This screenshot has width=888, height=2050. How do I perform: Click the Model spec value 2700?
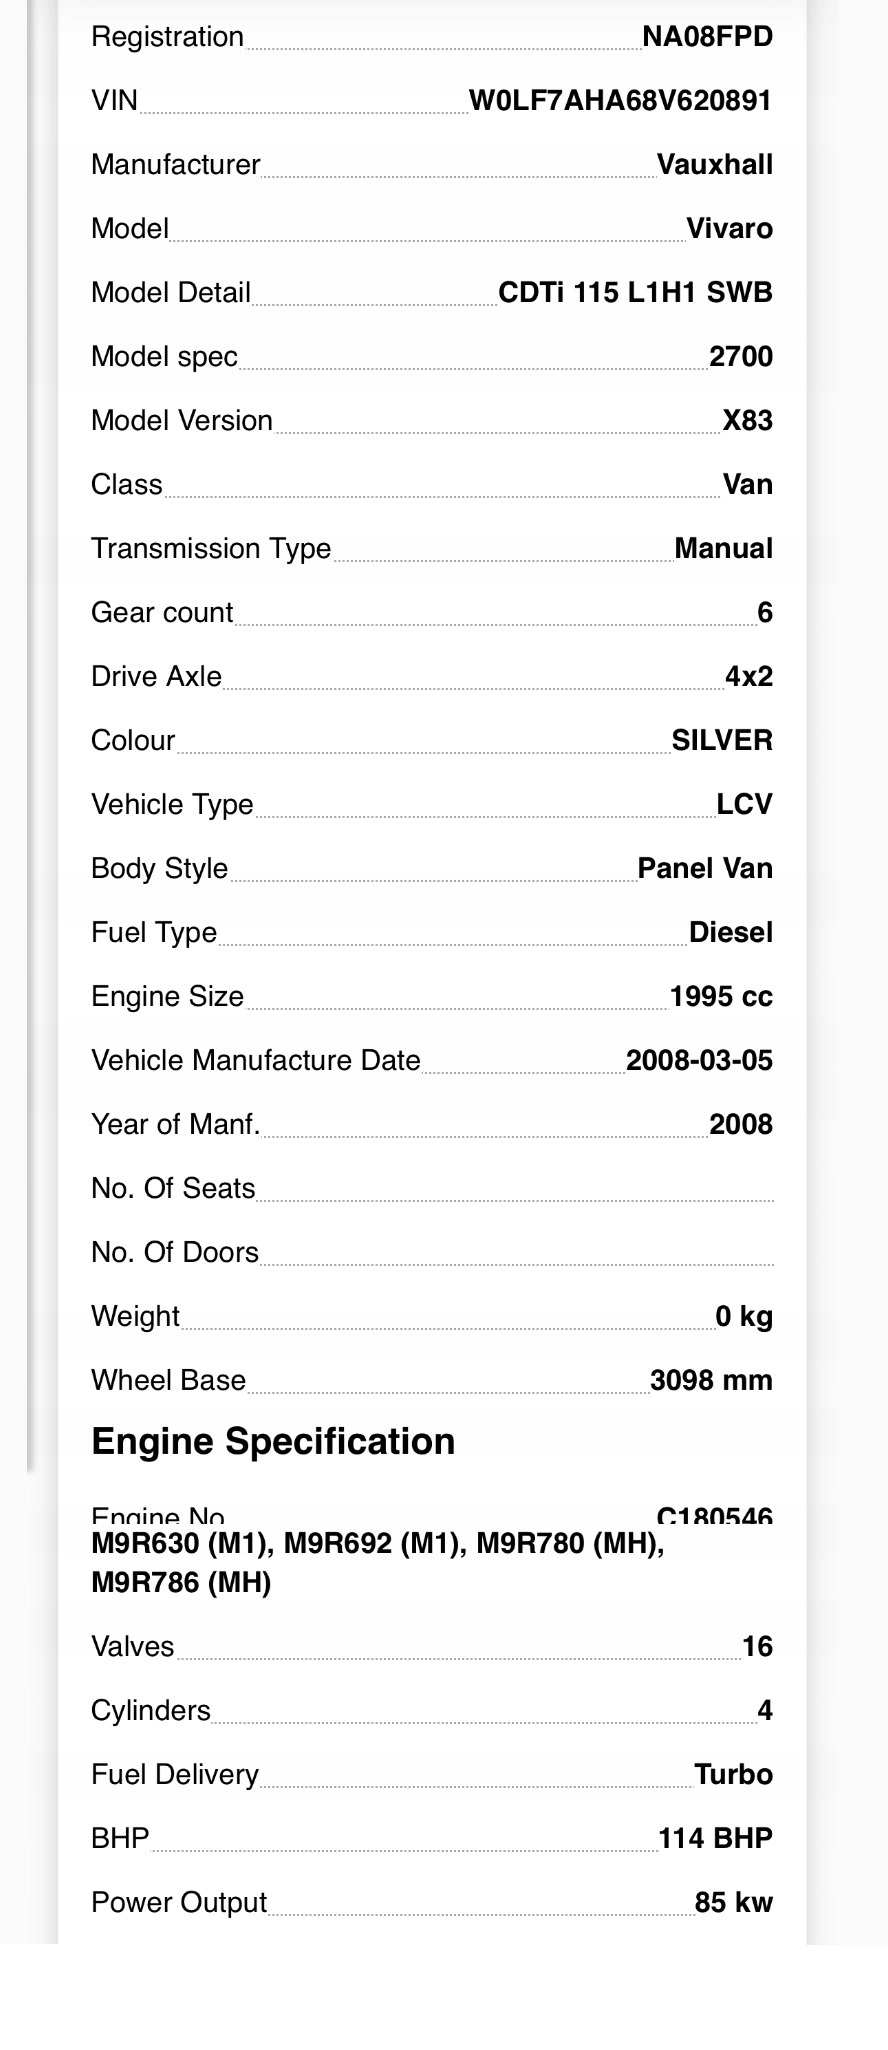[741, 357]
